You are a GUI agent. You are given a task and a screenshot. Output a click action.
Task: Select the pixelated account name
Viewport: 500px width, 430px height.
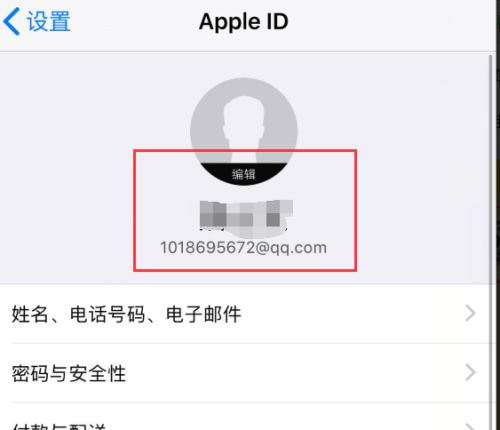tap(246, 215)
